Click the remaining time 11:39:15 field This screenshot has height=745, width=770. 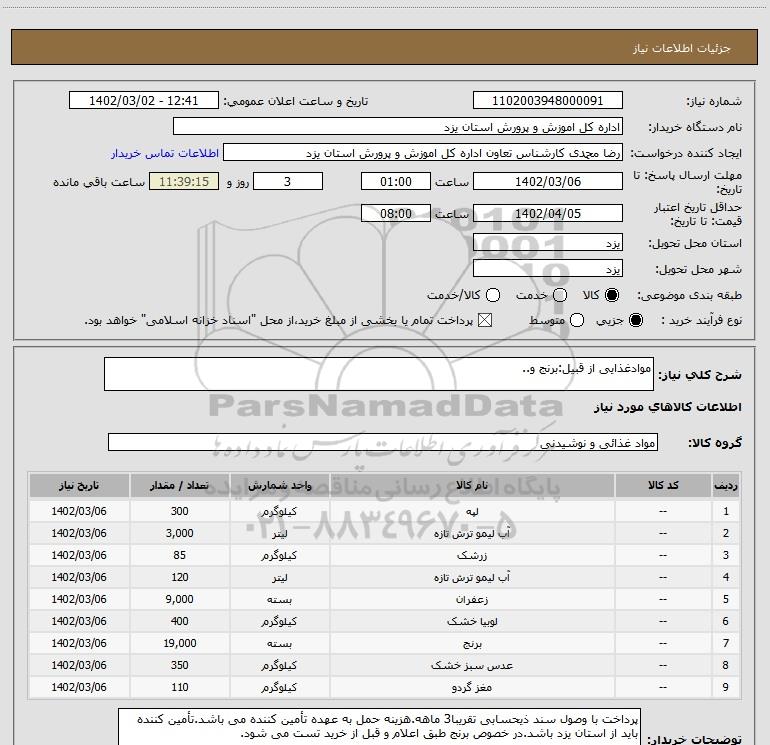(x=184, y=181)
